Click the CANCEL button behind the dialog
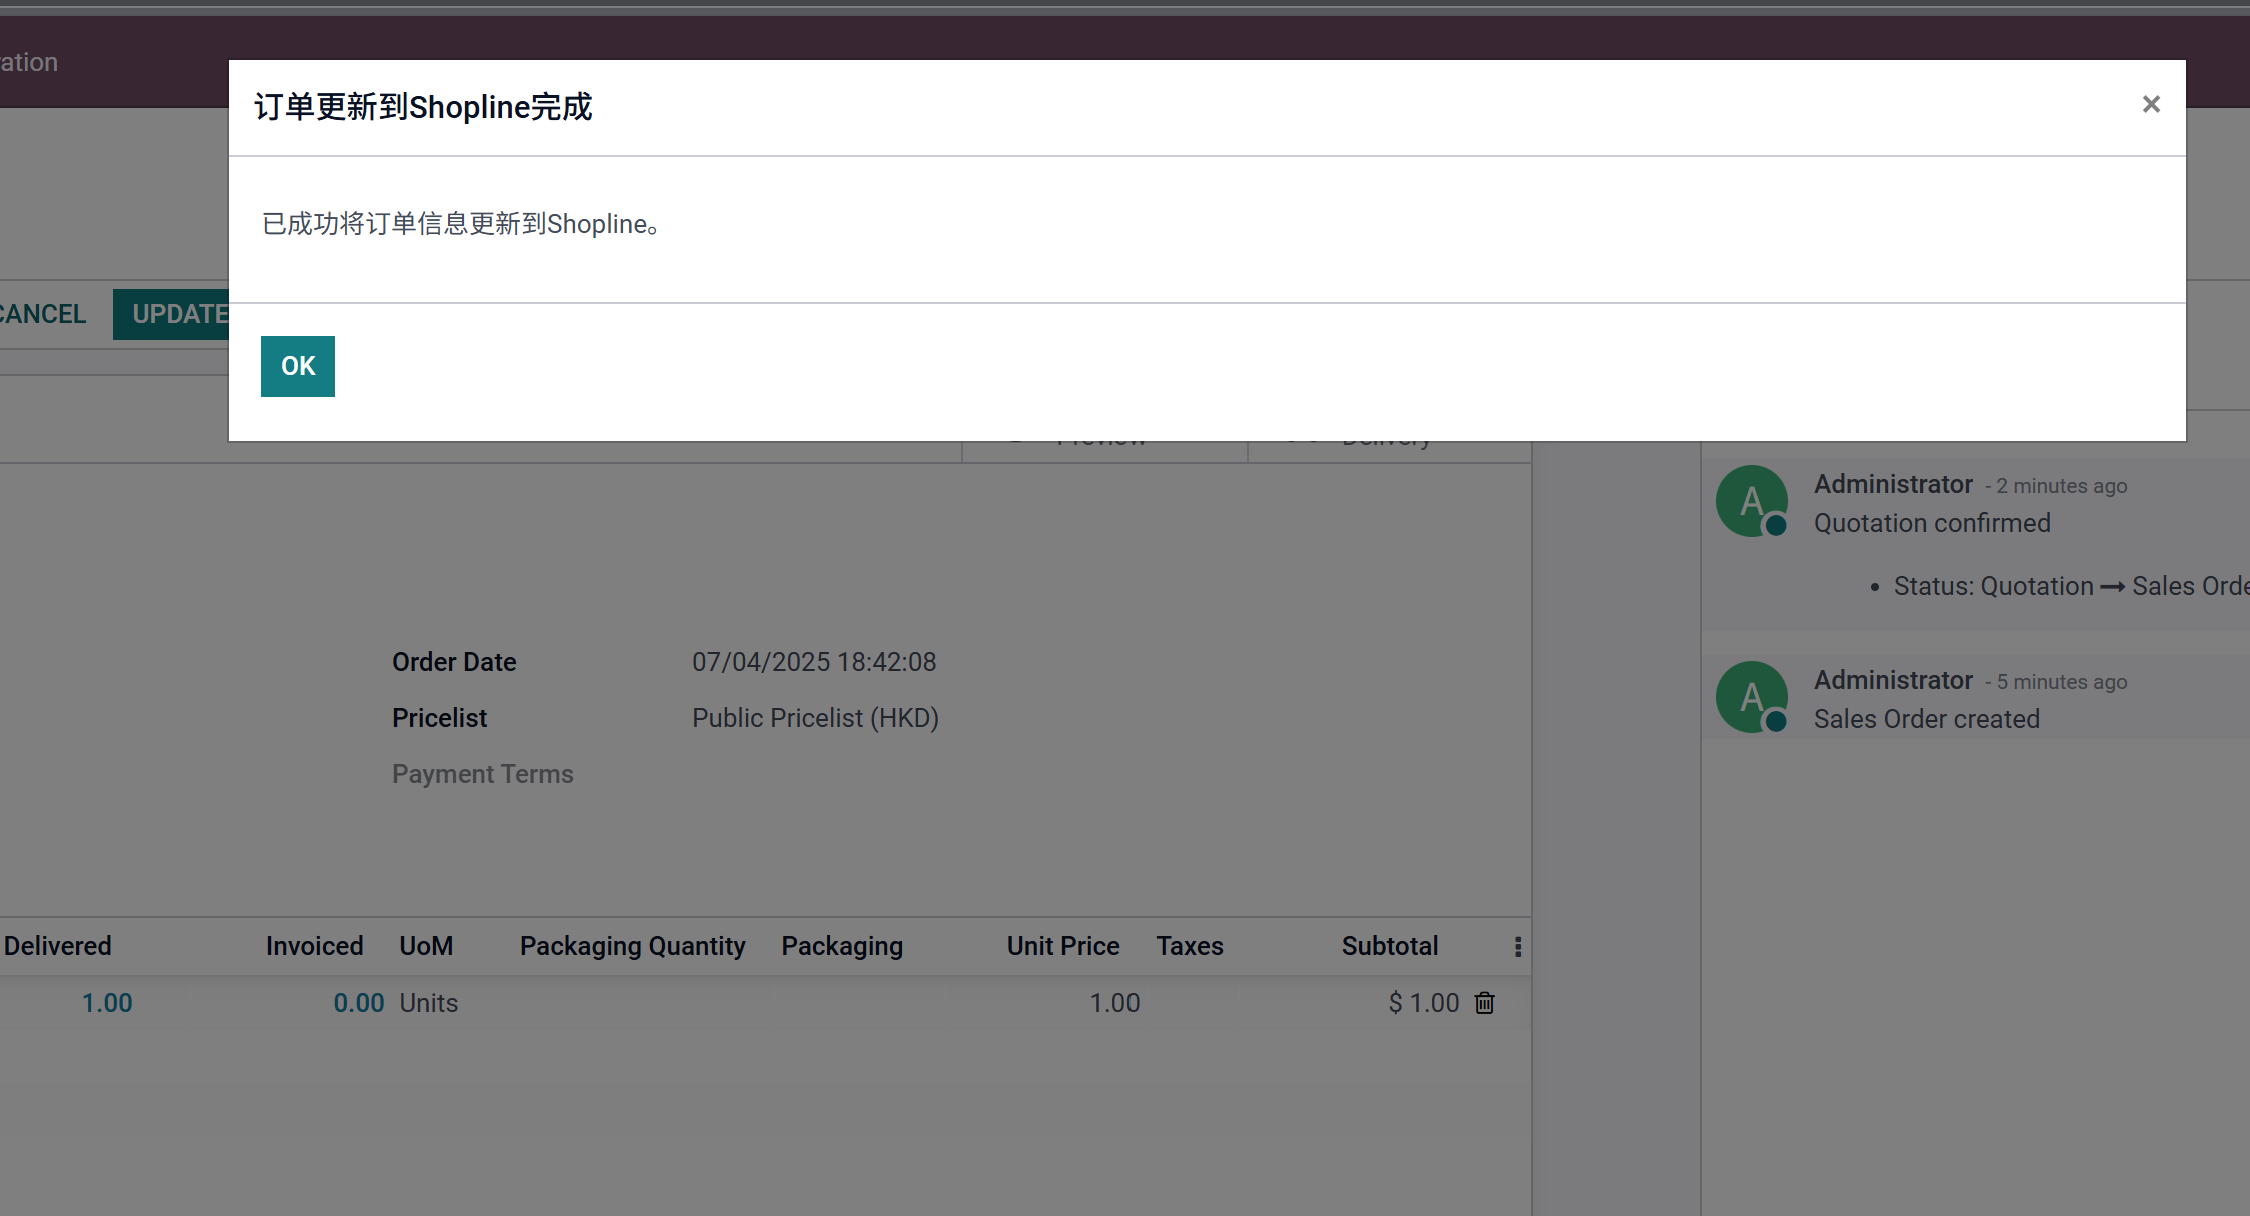 point(42,314)
